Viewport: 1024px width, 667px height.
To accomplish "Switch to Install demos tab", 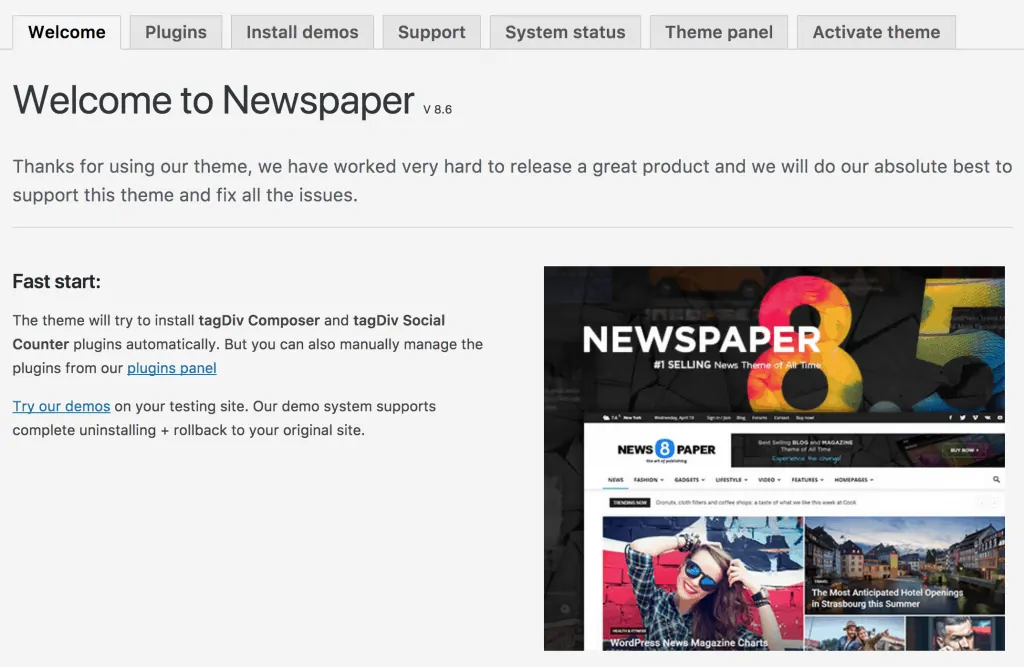I will (302, 32).
